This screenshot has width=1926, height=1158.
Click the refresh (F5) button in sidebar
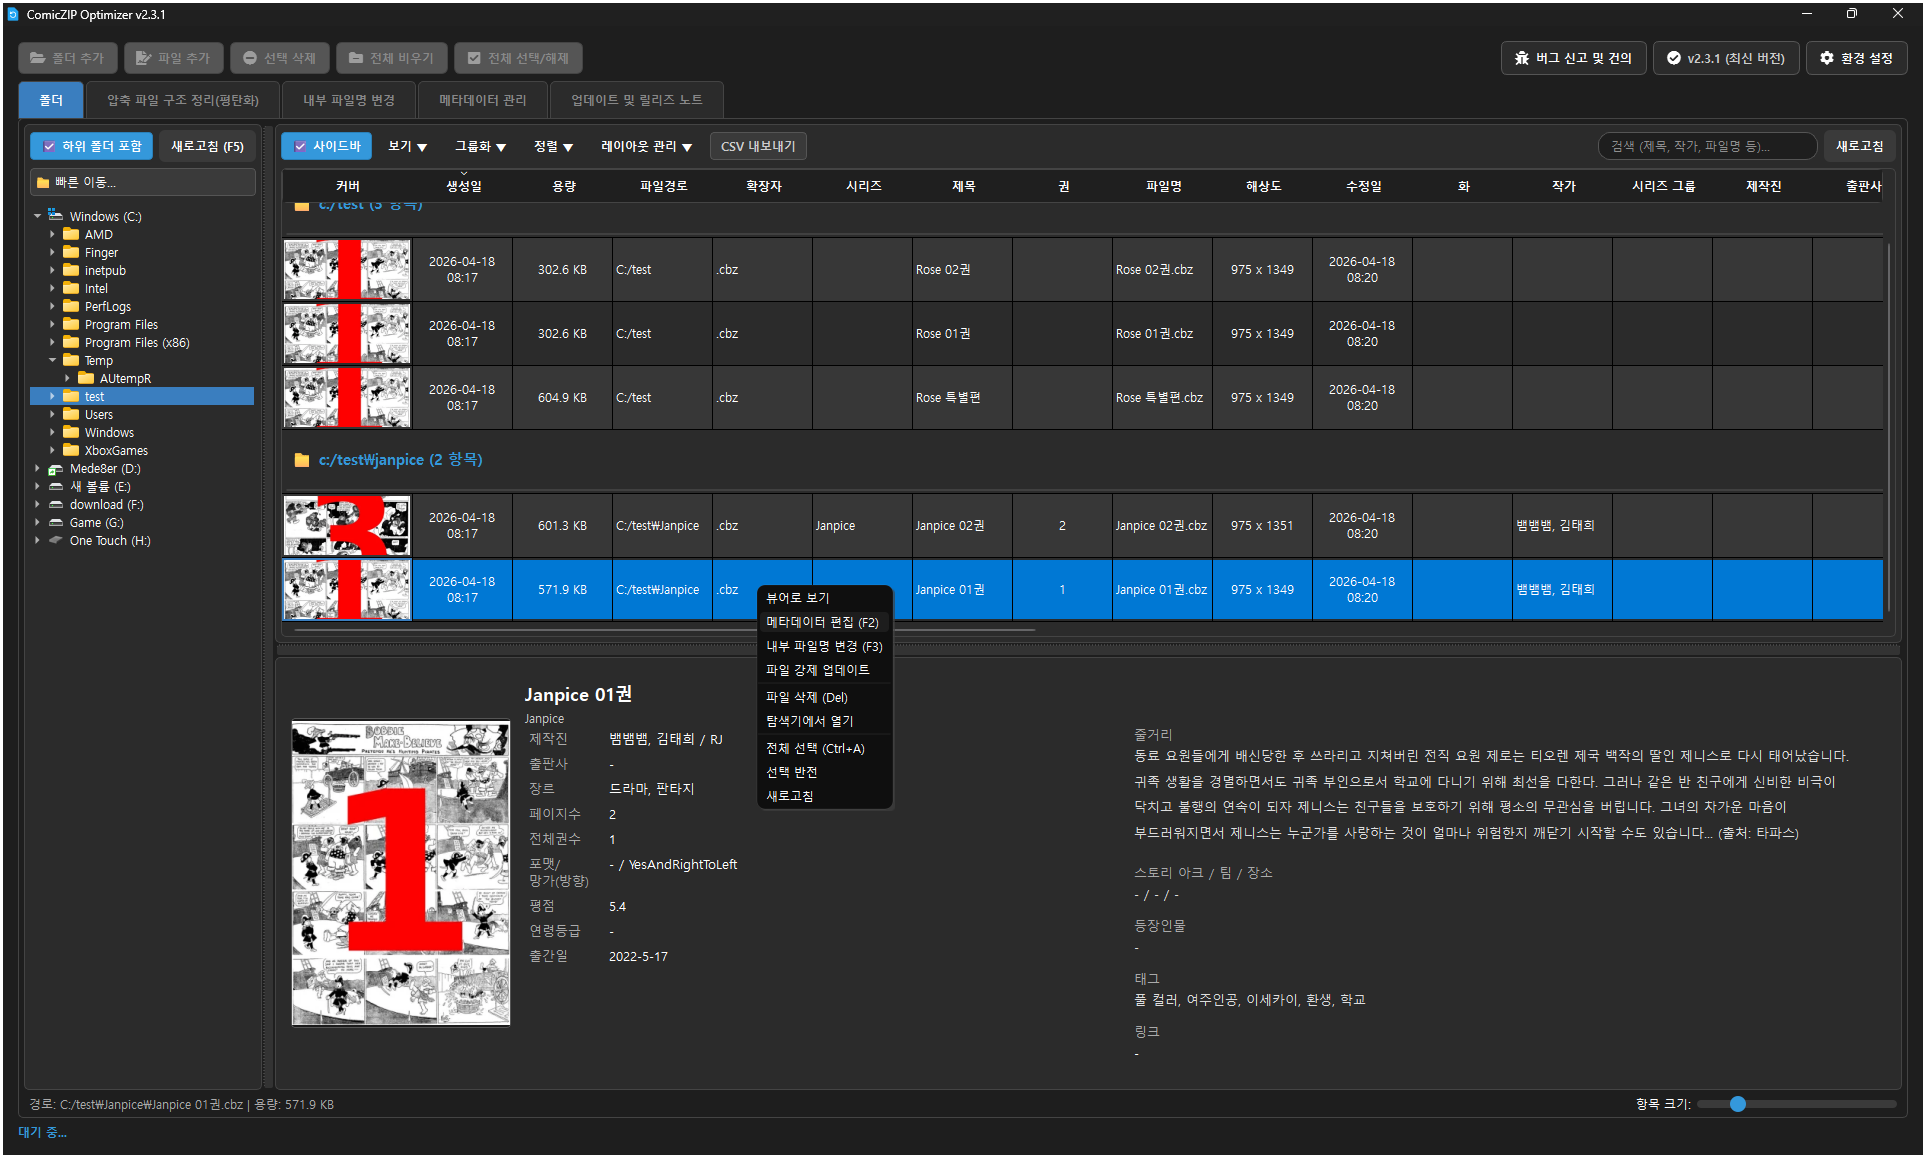point(207,146)
